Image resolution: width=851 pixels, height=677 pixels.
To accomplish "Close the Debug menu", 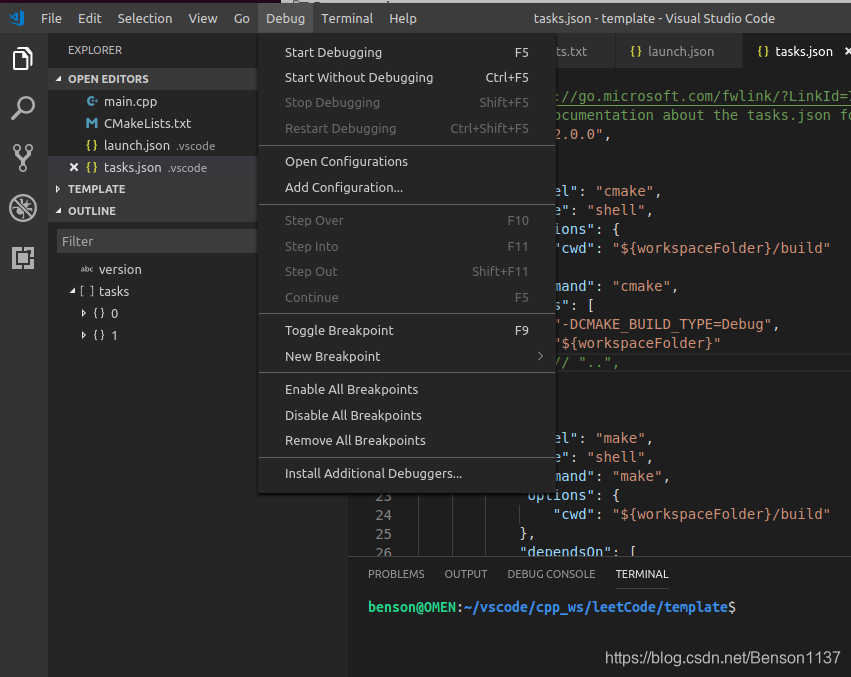I will tap(285, 18).
